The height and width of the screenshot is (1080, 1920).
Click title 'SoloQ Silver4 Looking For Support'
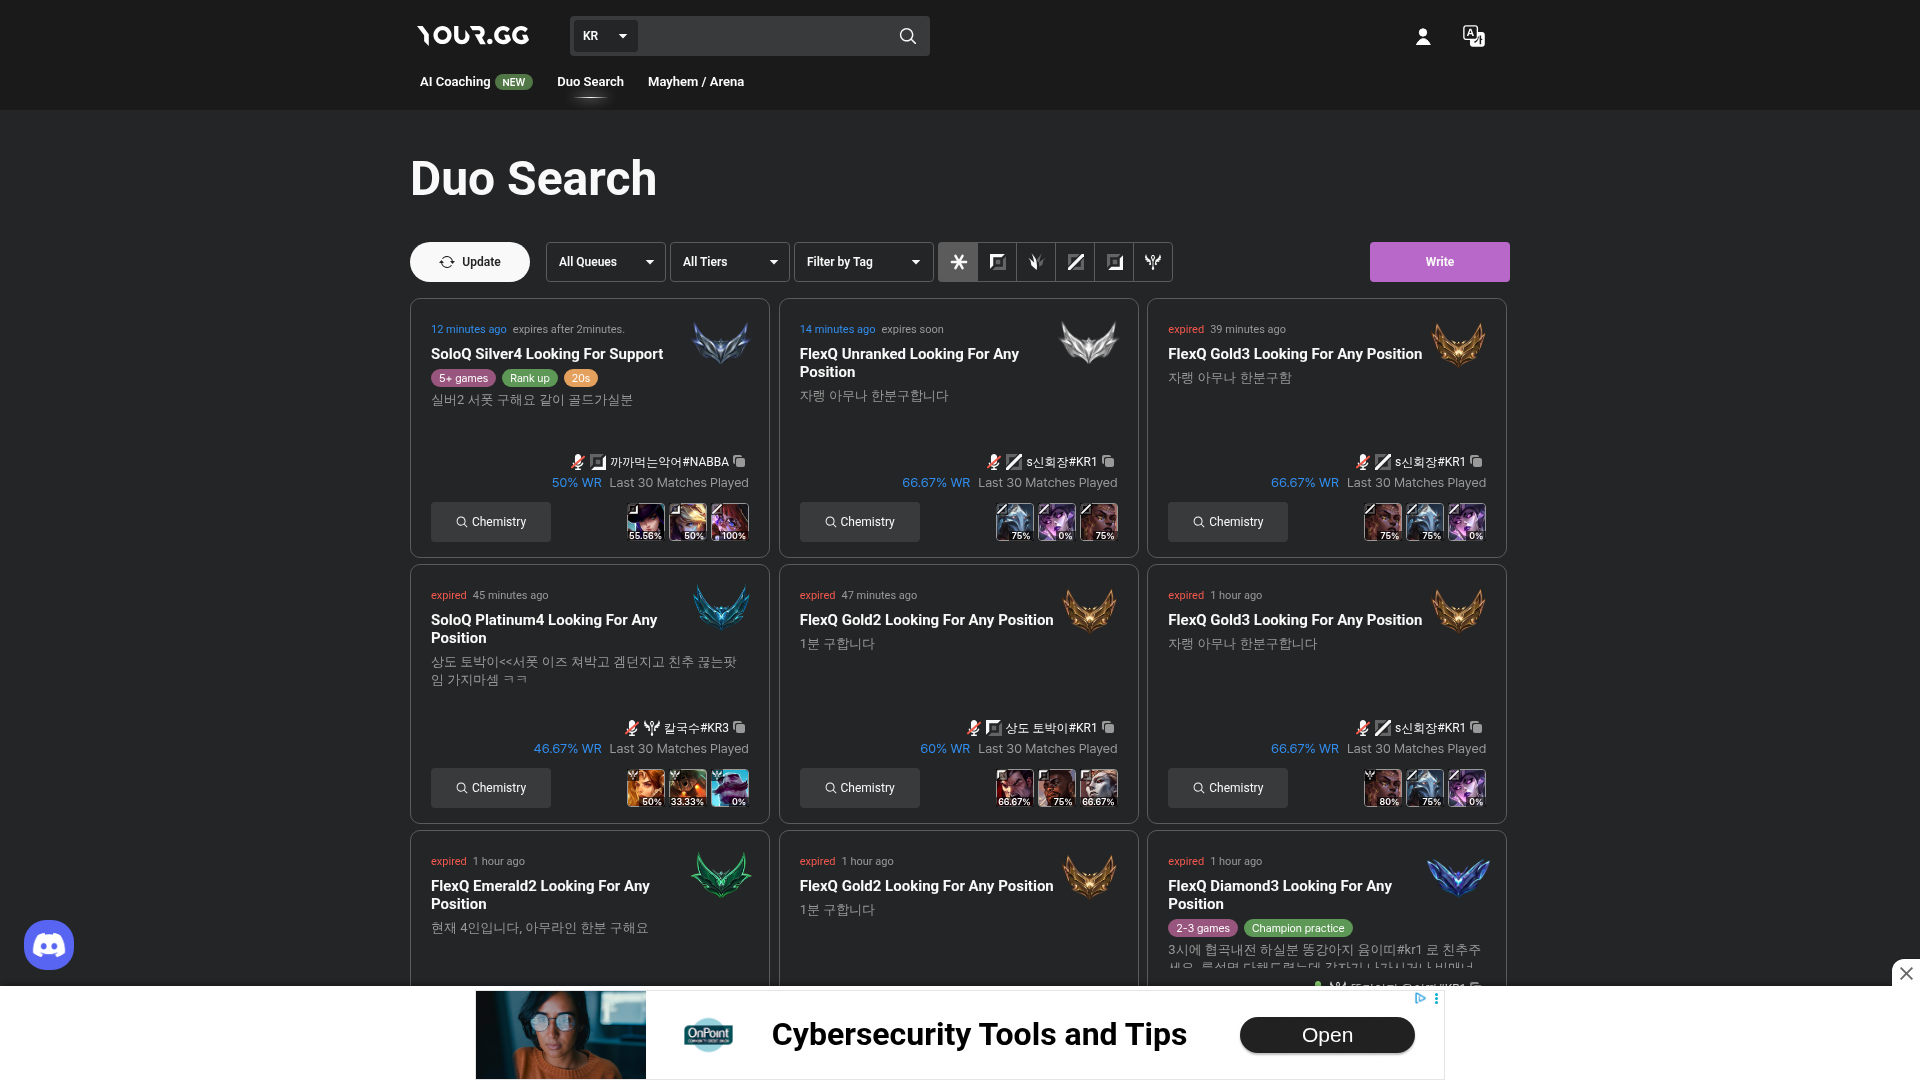[547, 354]
